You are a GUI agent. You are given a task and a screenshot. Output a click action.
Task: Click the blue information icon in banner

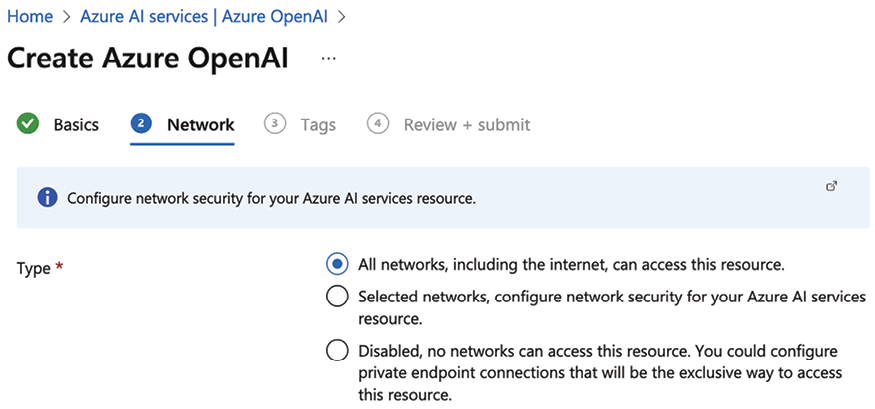(x=48, y=198)
